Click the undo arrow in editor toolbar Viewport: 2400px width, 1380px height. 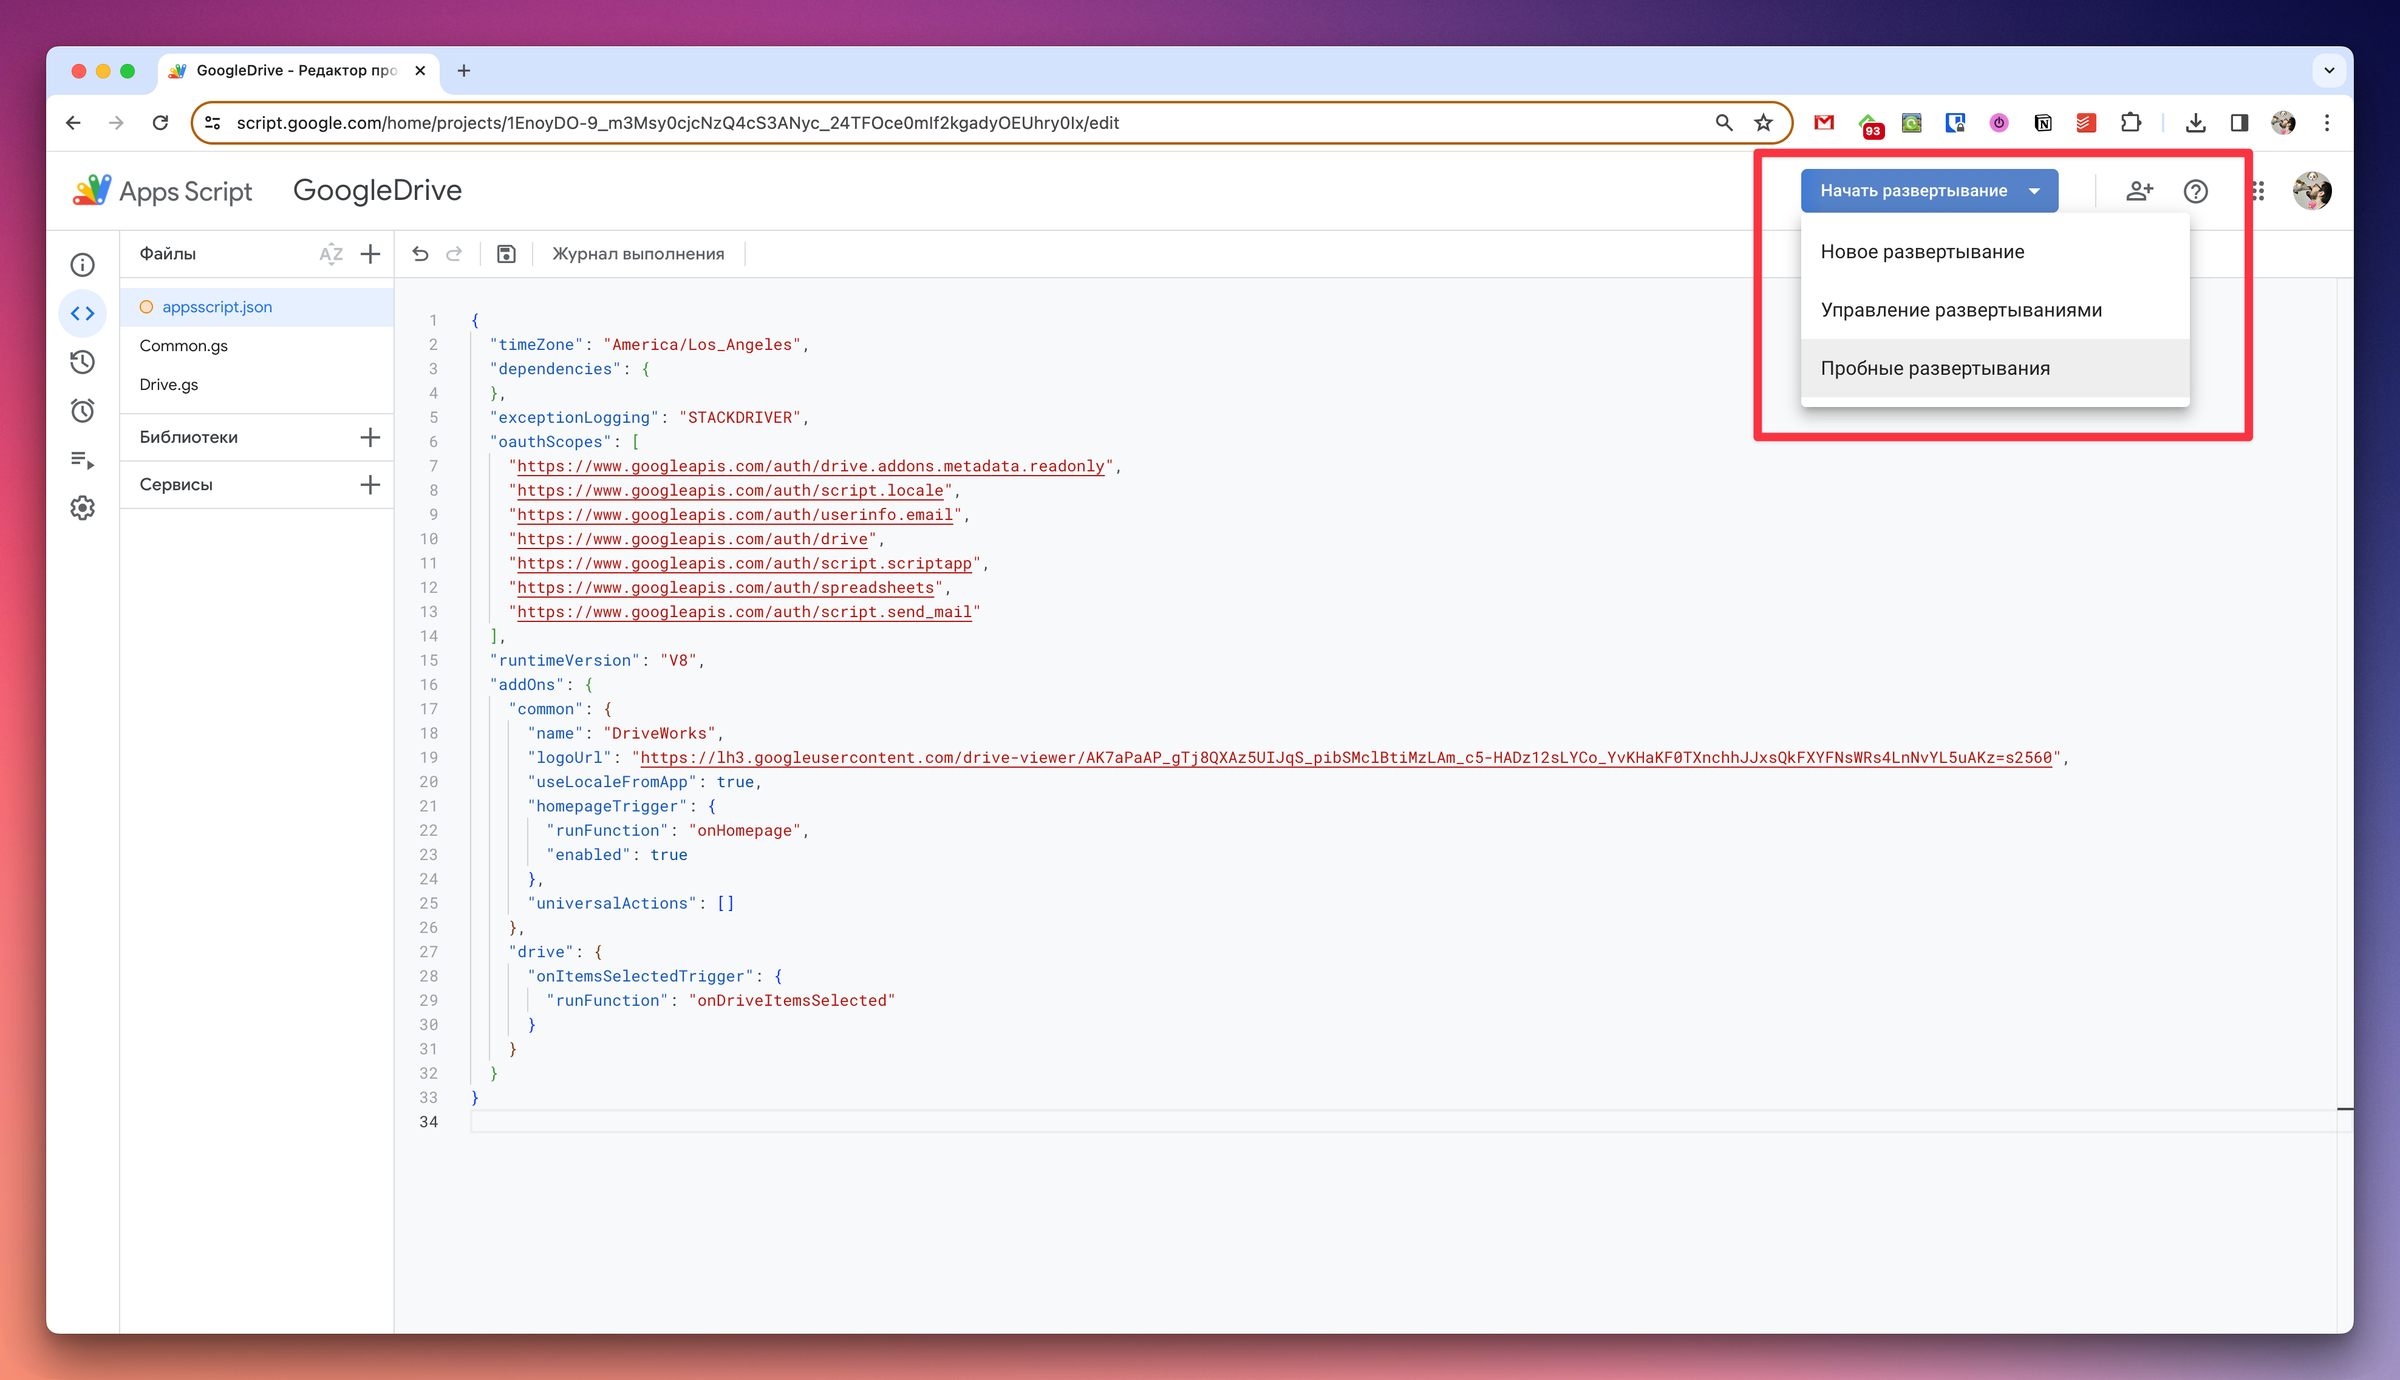tap(420, 254)
